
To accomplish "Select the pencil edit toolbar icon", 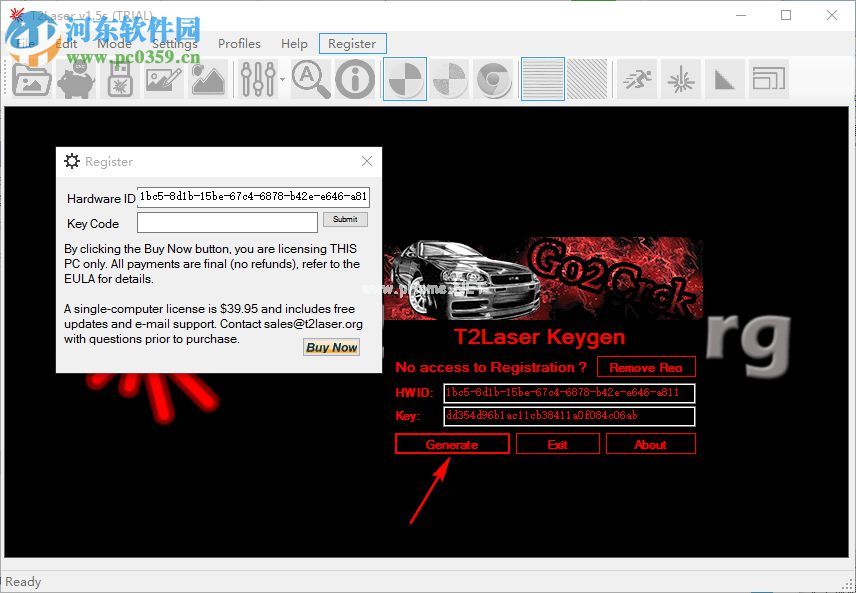I will click(x=163, y=79).
